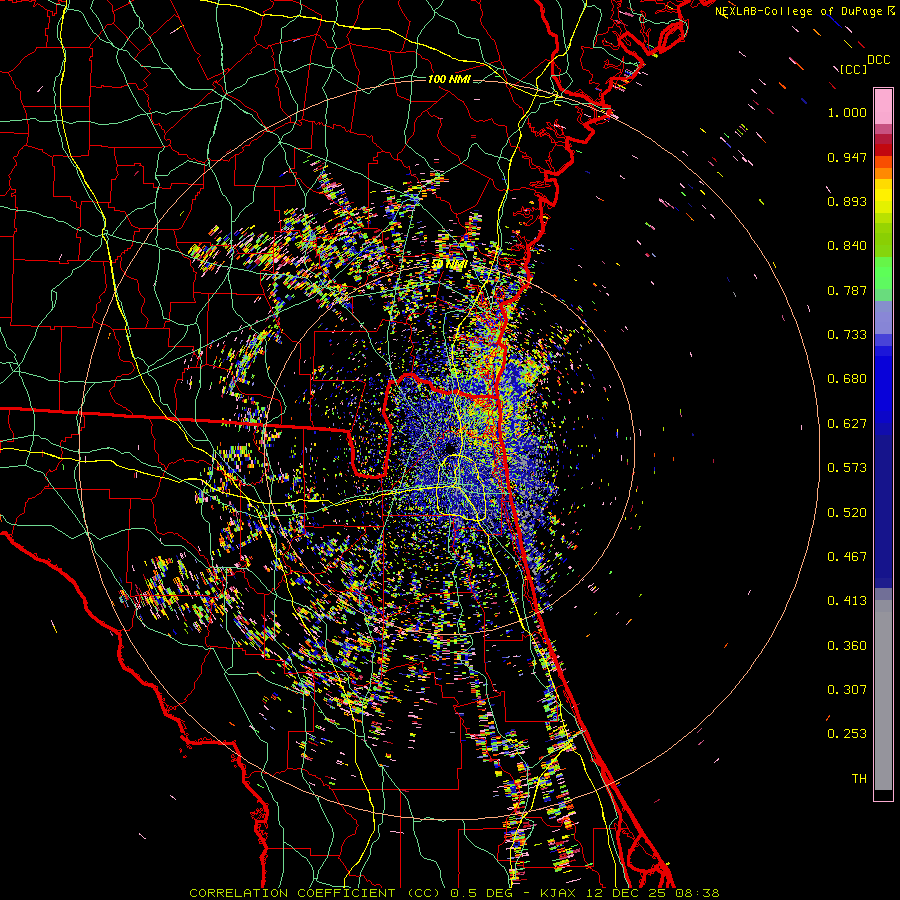
Task: Select the 0.947 legend value
Action: coord(847,157)
